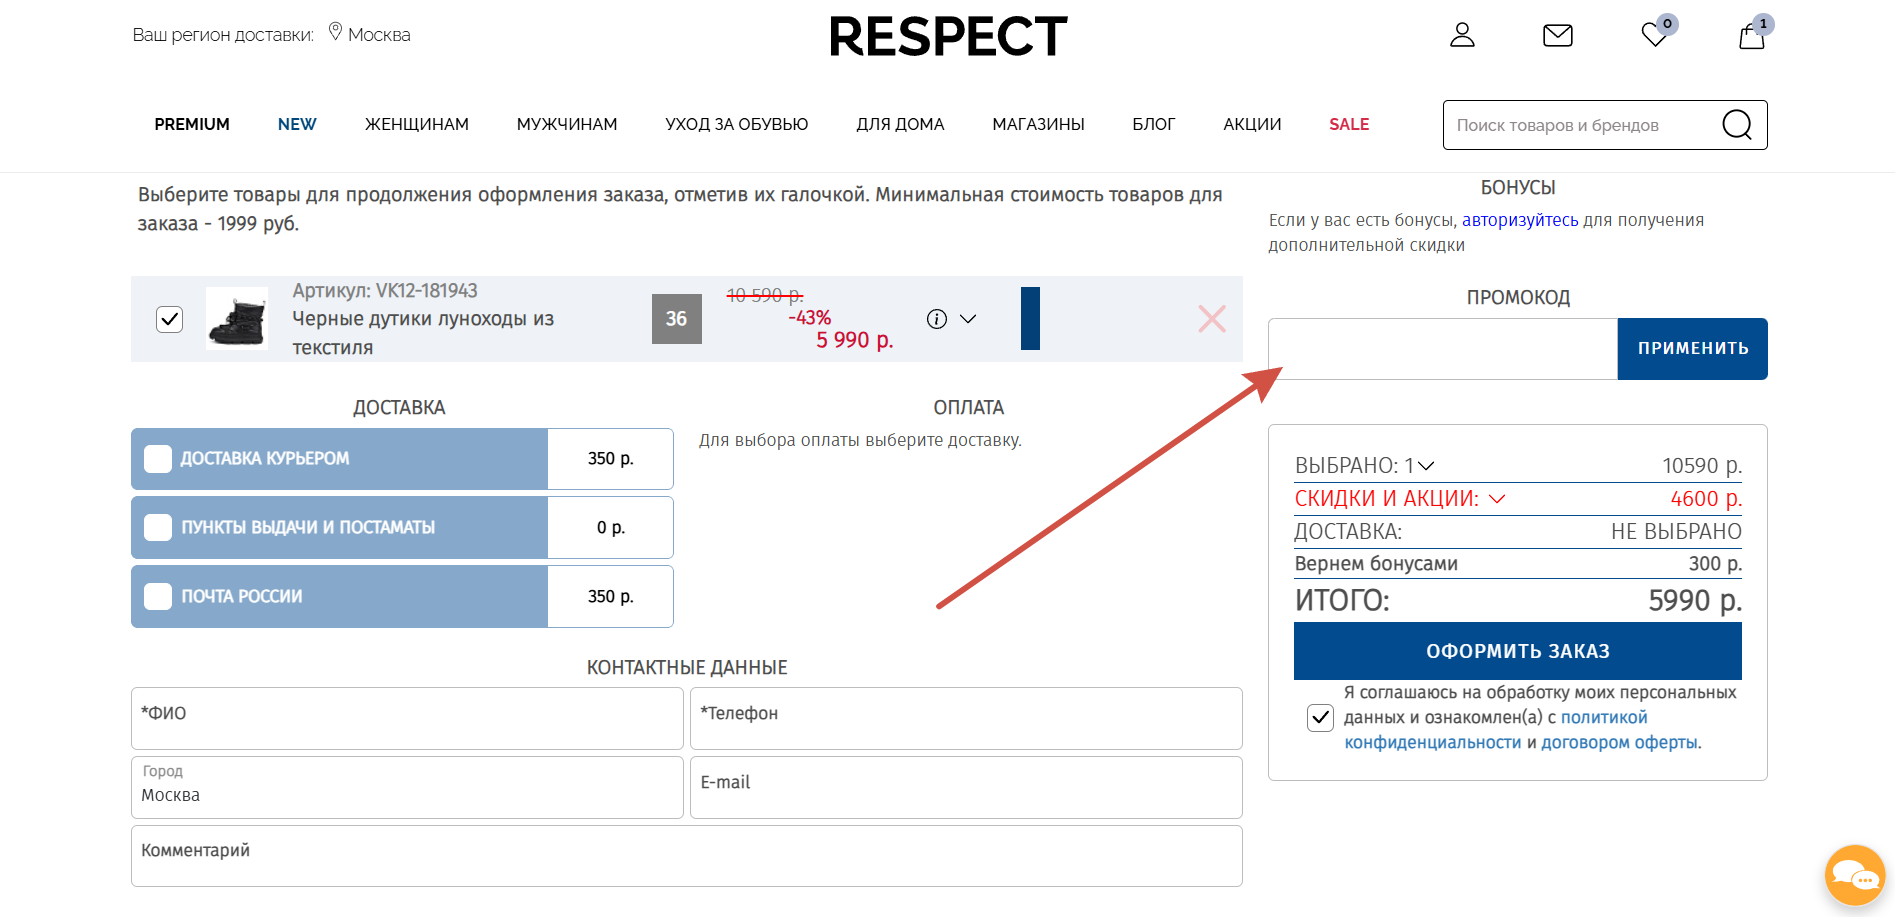Click the location pin next to Москва

click(x=336, y=32)
